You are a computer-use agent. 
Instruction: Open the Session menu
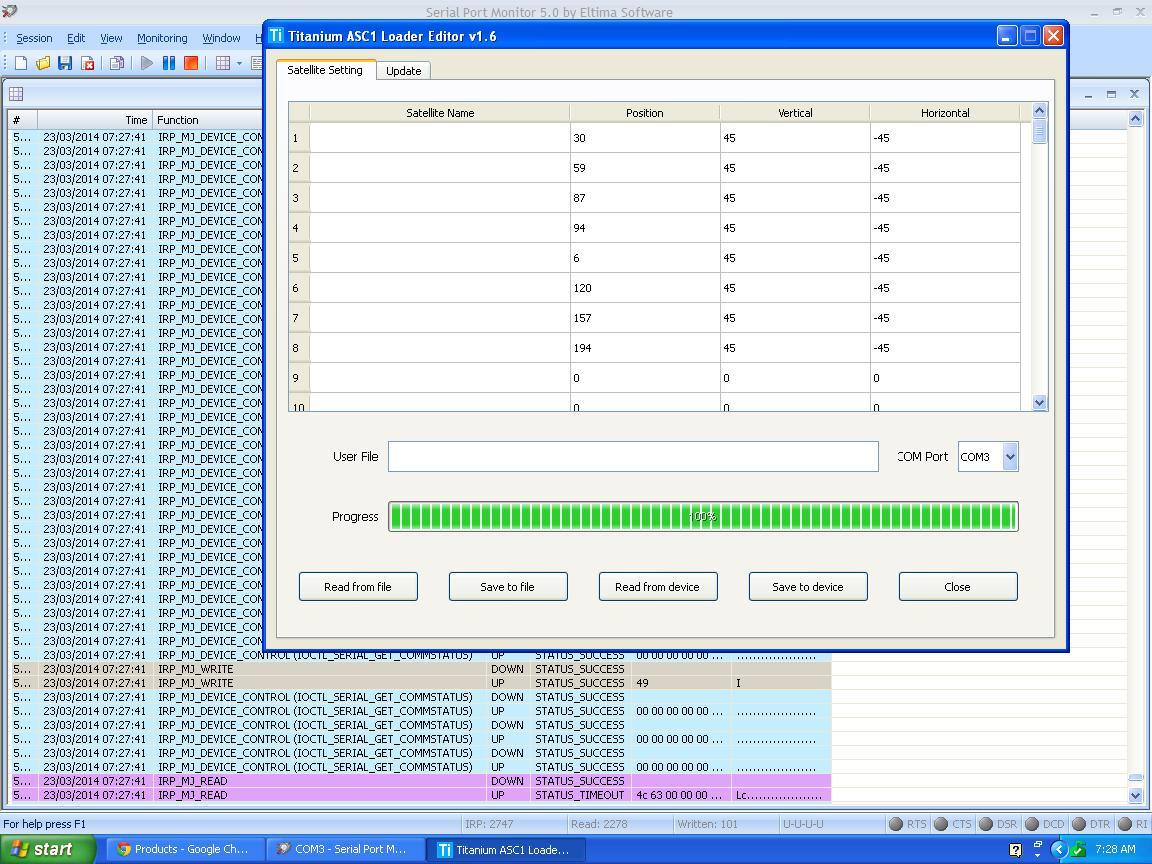click(x=34, y=38)
